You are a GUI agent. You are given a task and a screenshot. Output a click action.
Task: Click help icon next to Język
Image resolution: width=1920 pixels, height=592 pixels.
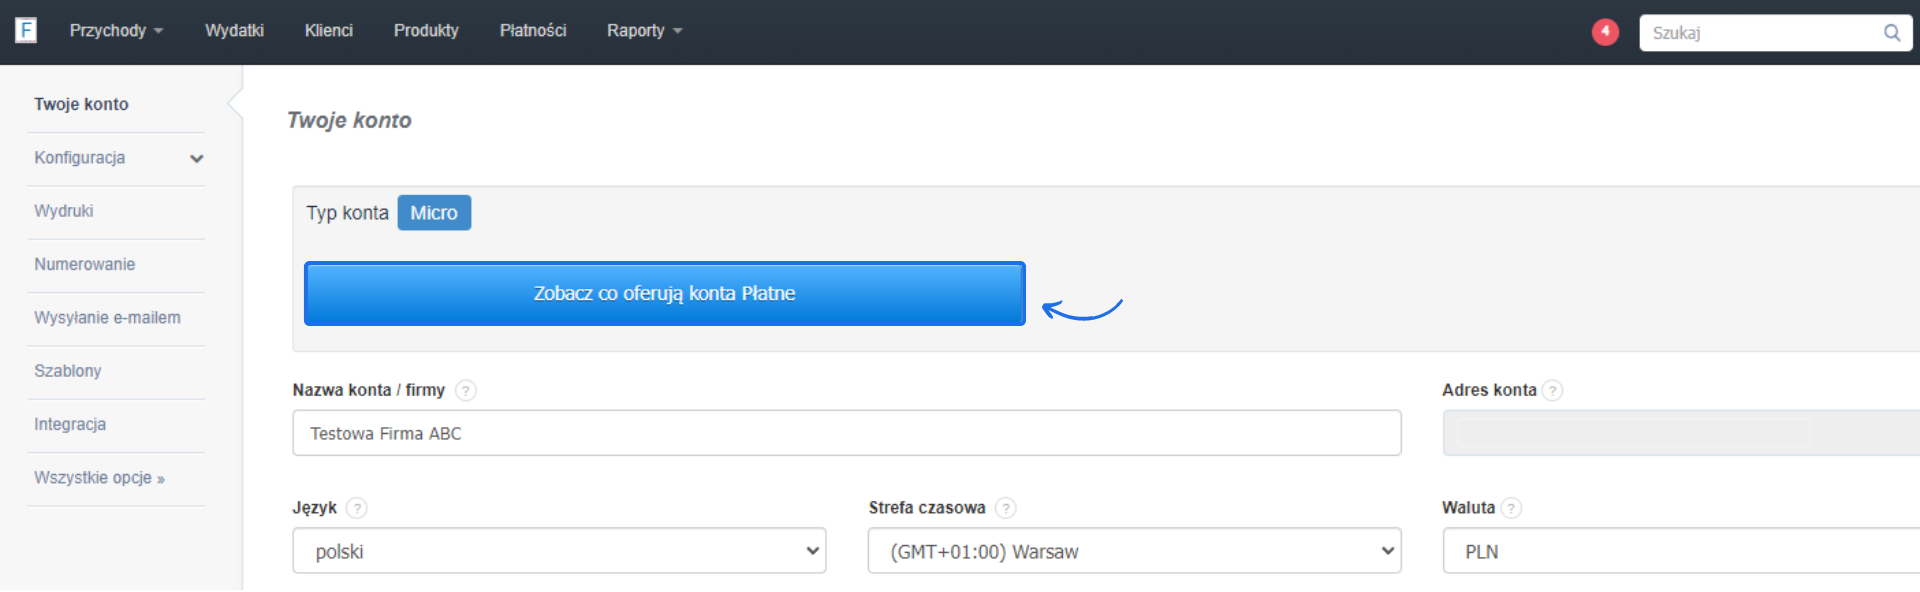point(357,508)
